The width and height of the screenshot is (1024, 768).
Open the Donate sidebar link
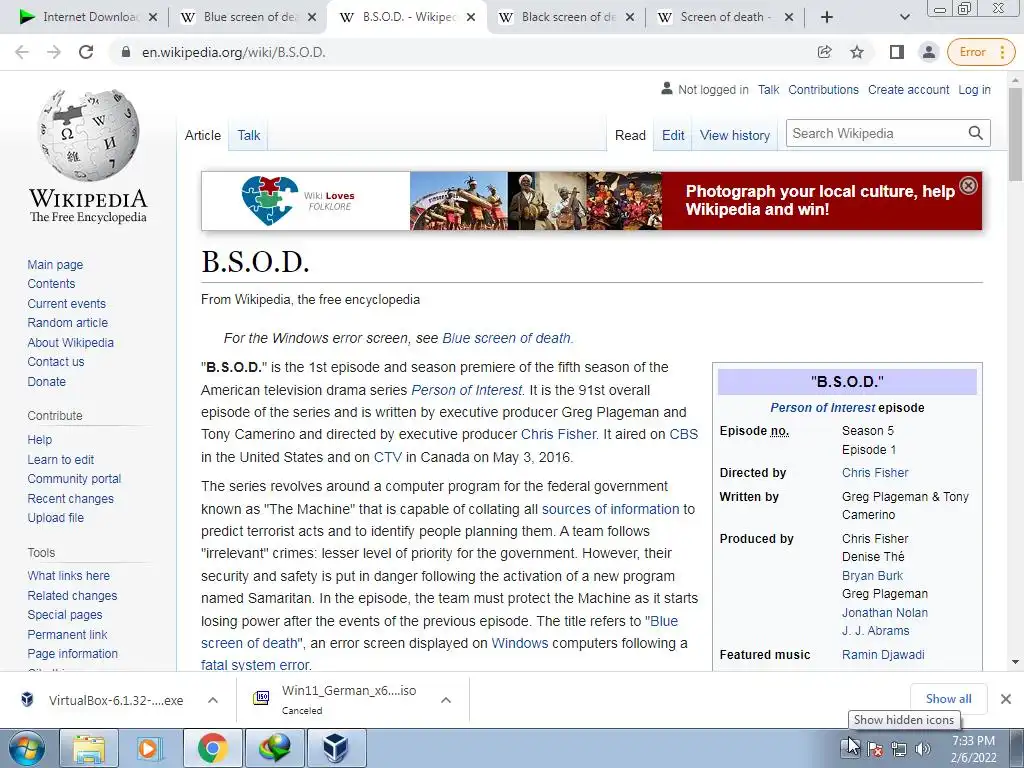[x=46, y=381]
